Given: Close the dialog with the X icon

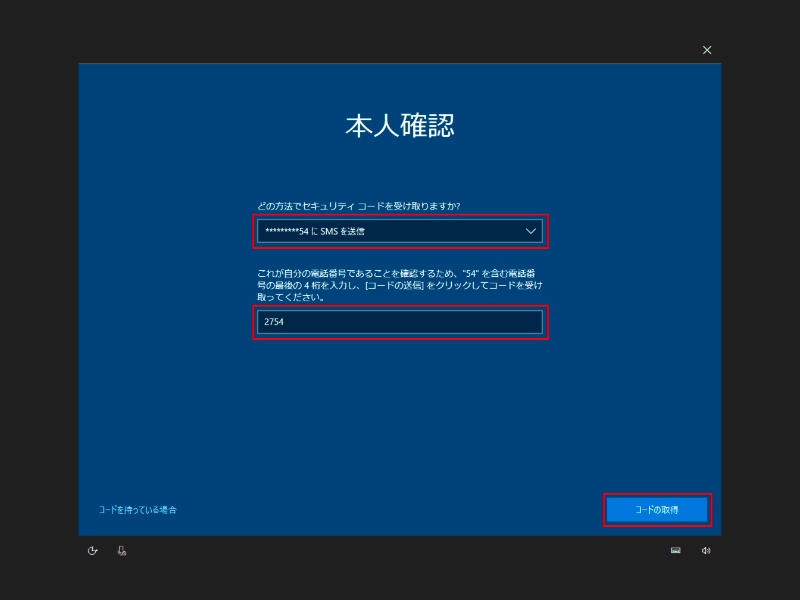Looking at the screenshot, I should (x=707, y=50).
